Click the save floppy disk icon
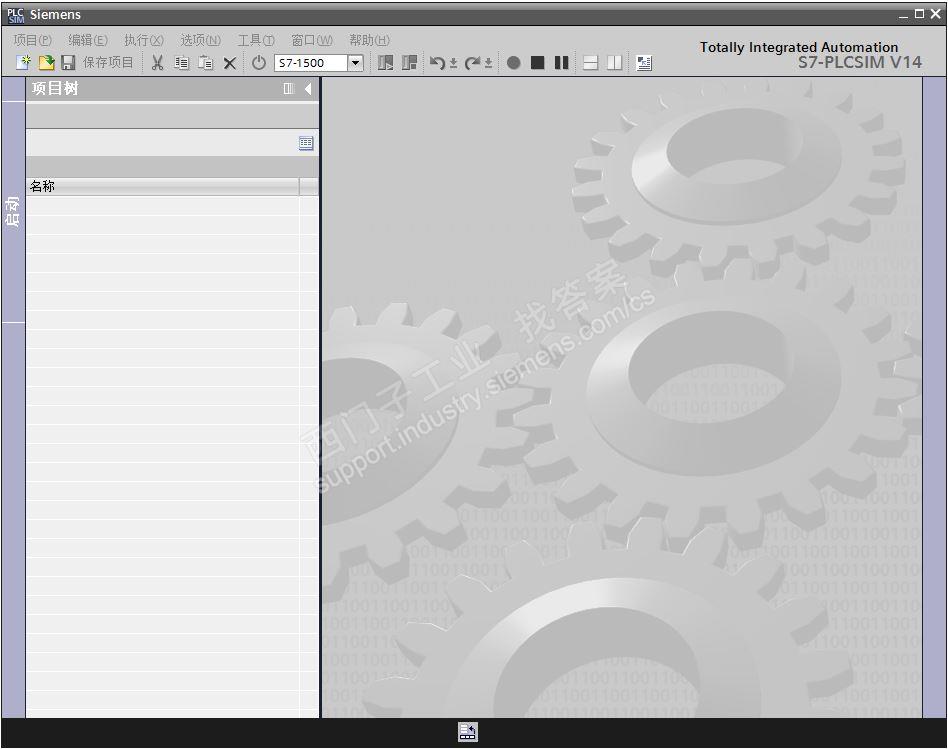Viewport: 948px width, 749px height. [68, 62]
